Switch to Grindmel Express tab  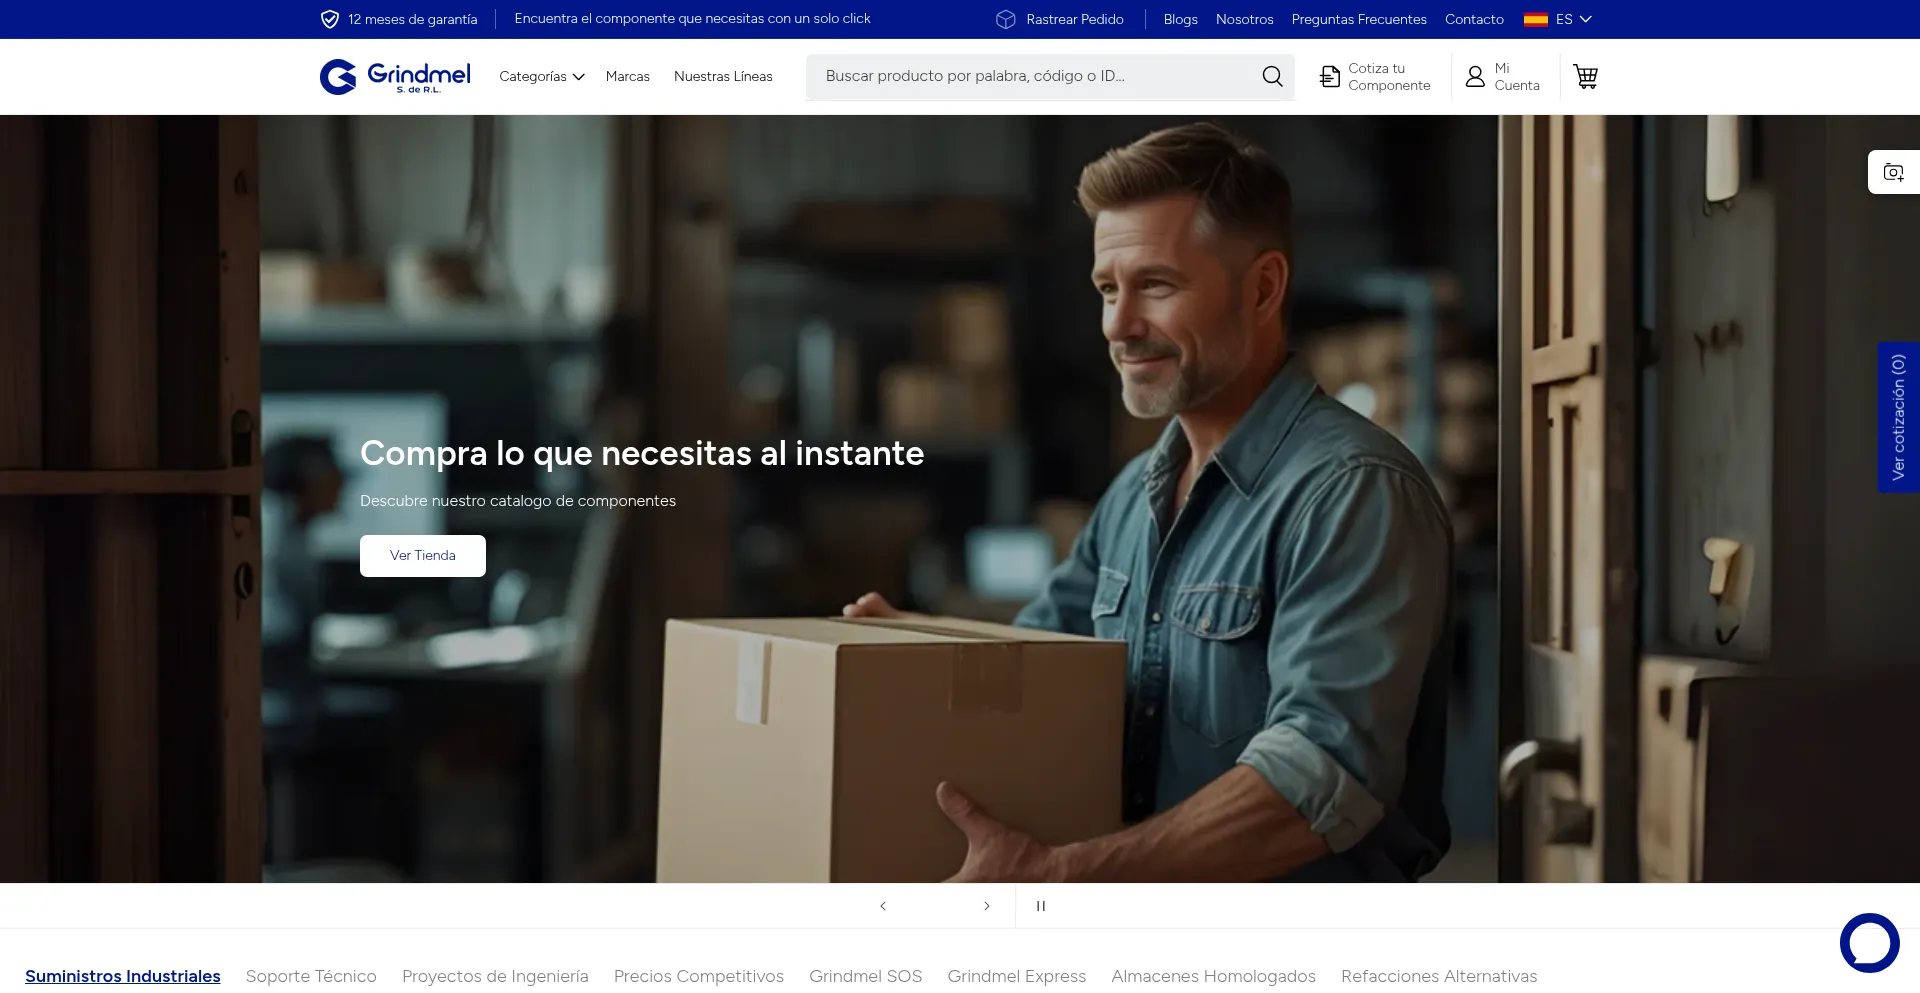(1016, 976)
